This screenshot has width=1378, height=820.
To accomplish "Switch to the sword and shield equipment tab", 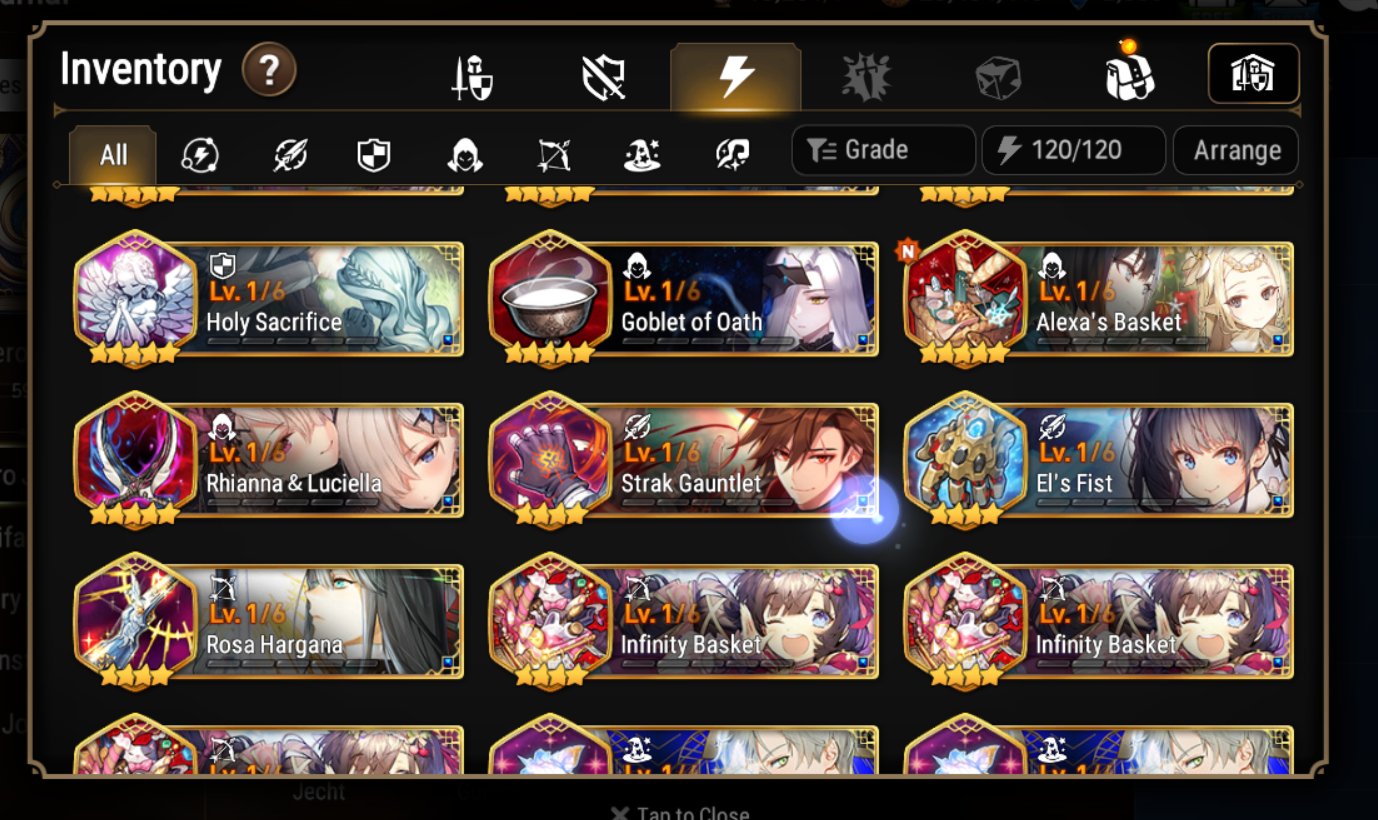I will [x=472, y=77].
